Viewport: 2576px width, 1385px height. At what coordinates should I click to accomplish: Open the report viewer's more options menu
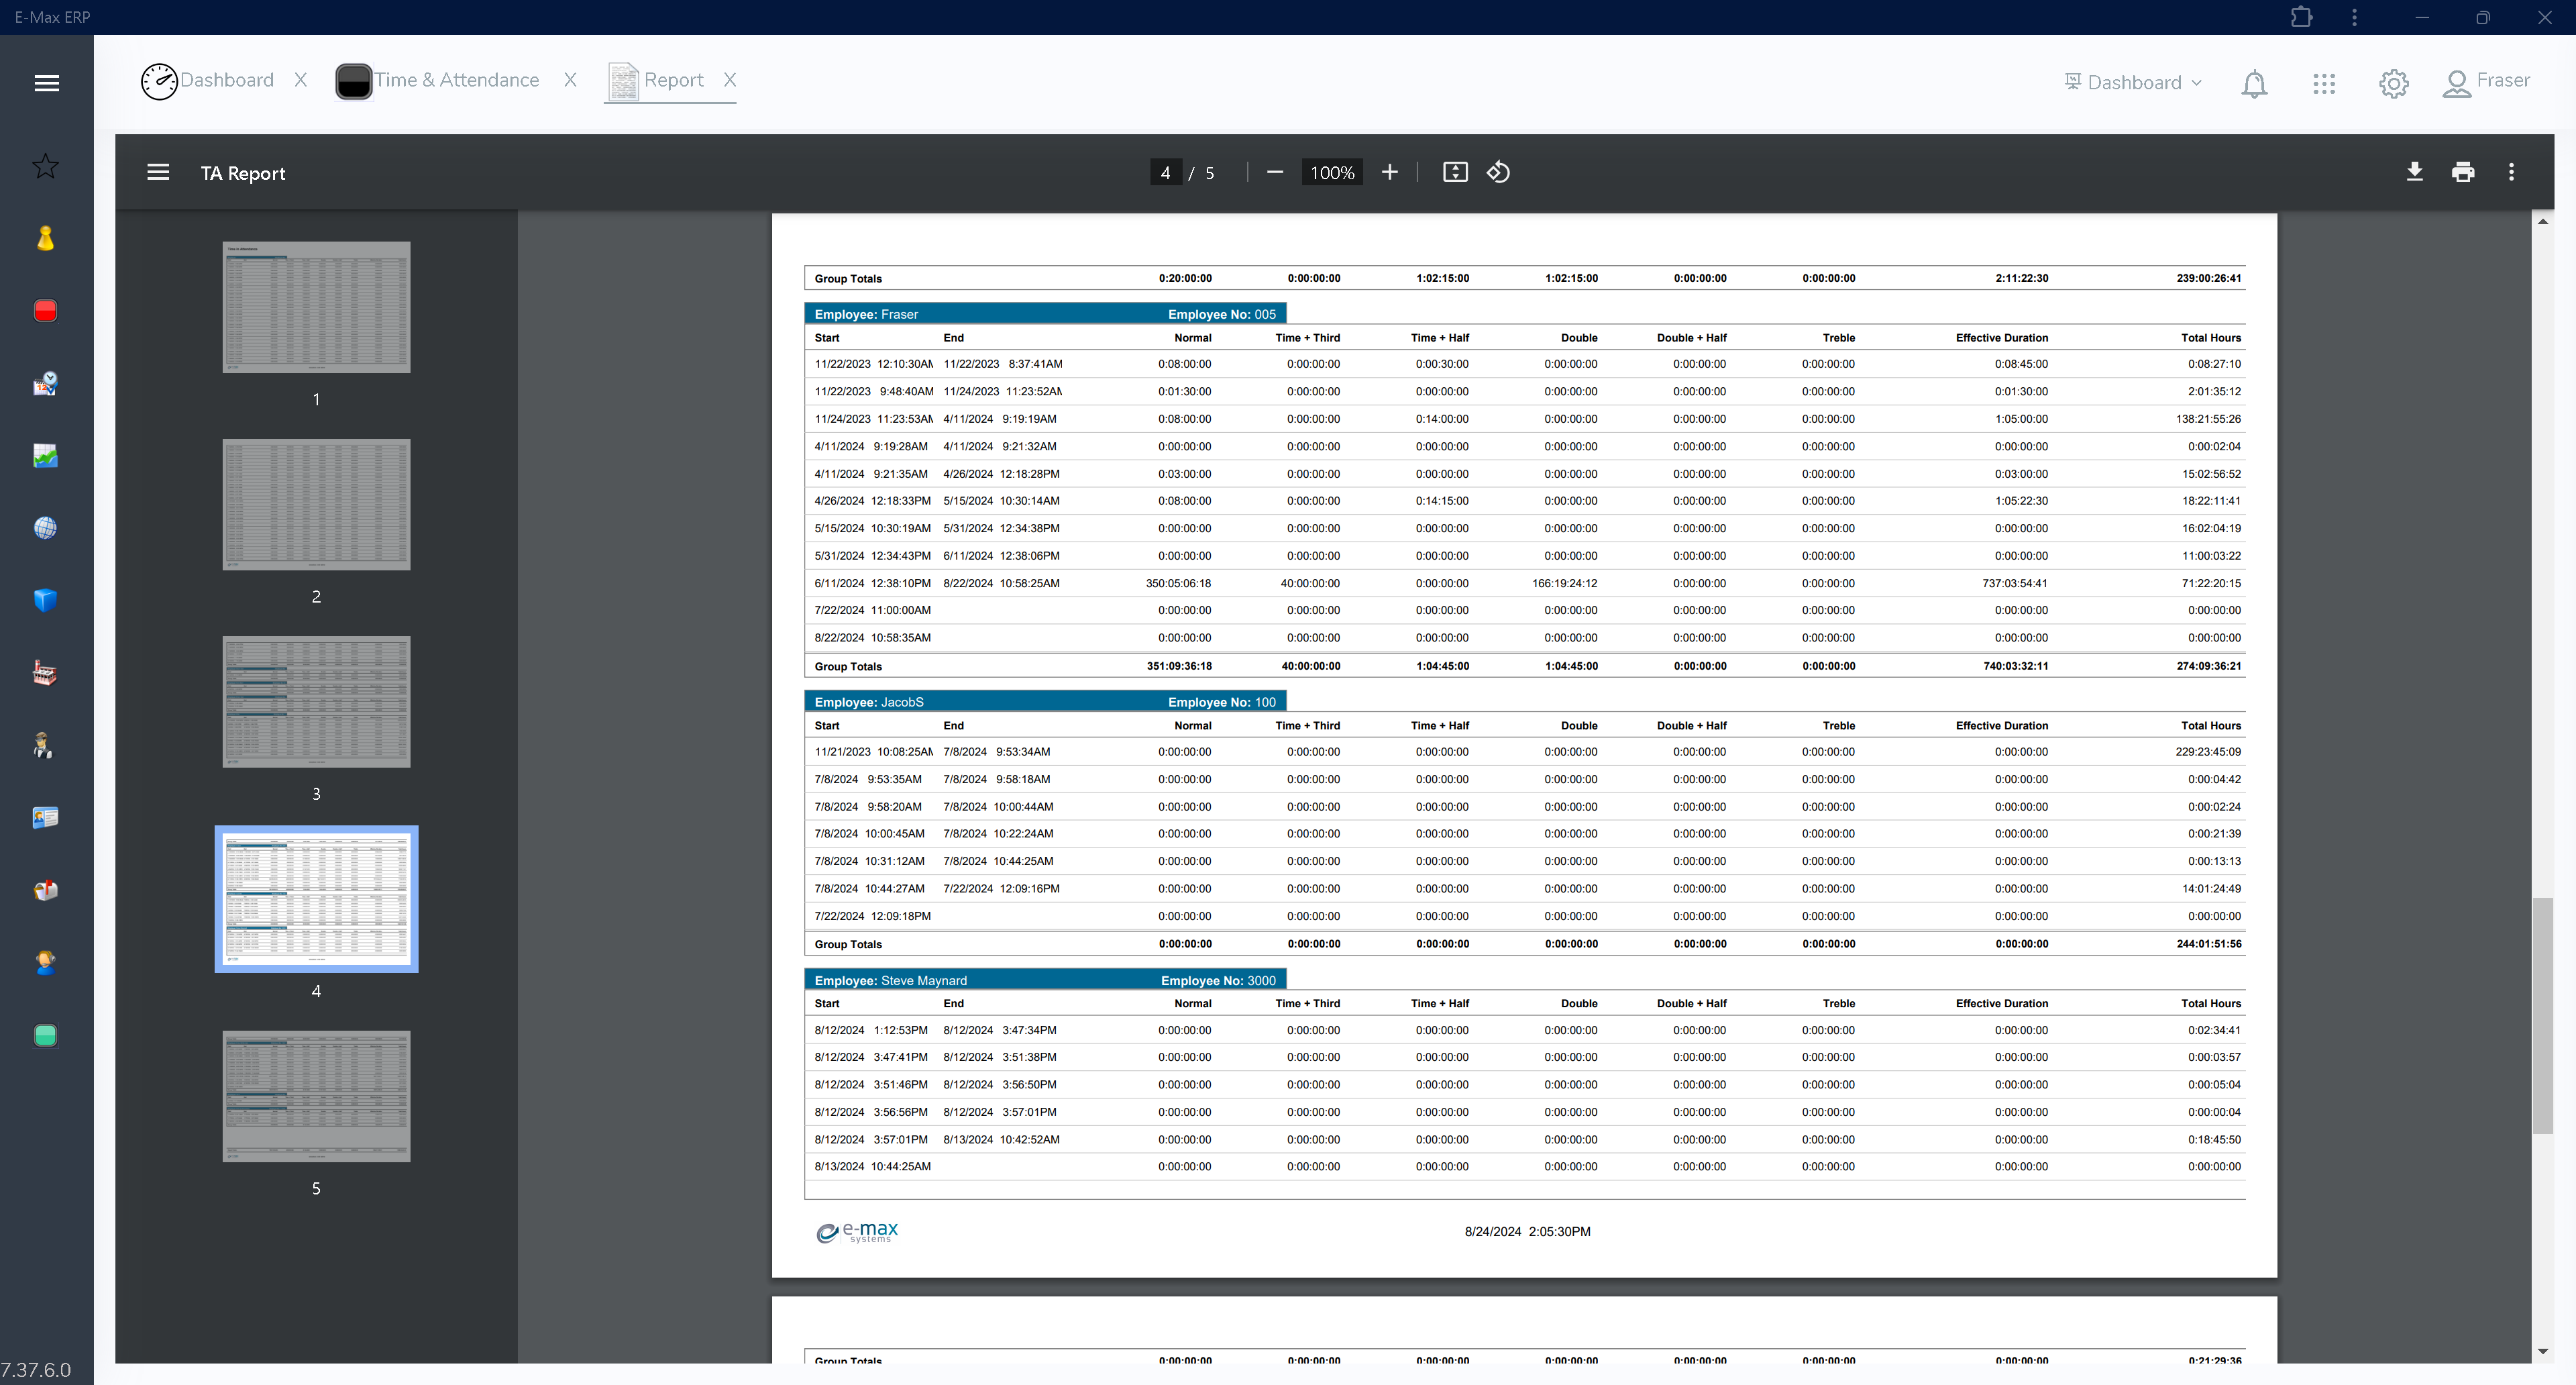point(2511,172)
